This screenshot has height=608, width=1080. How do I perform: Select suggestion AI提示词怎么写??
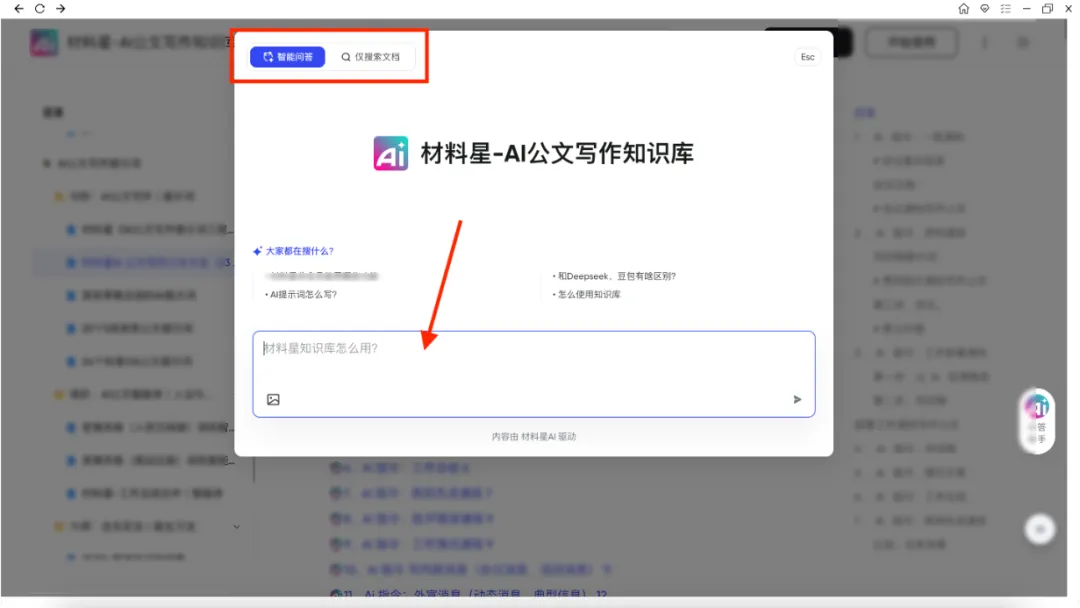303,294
